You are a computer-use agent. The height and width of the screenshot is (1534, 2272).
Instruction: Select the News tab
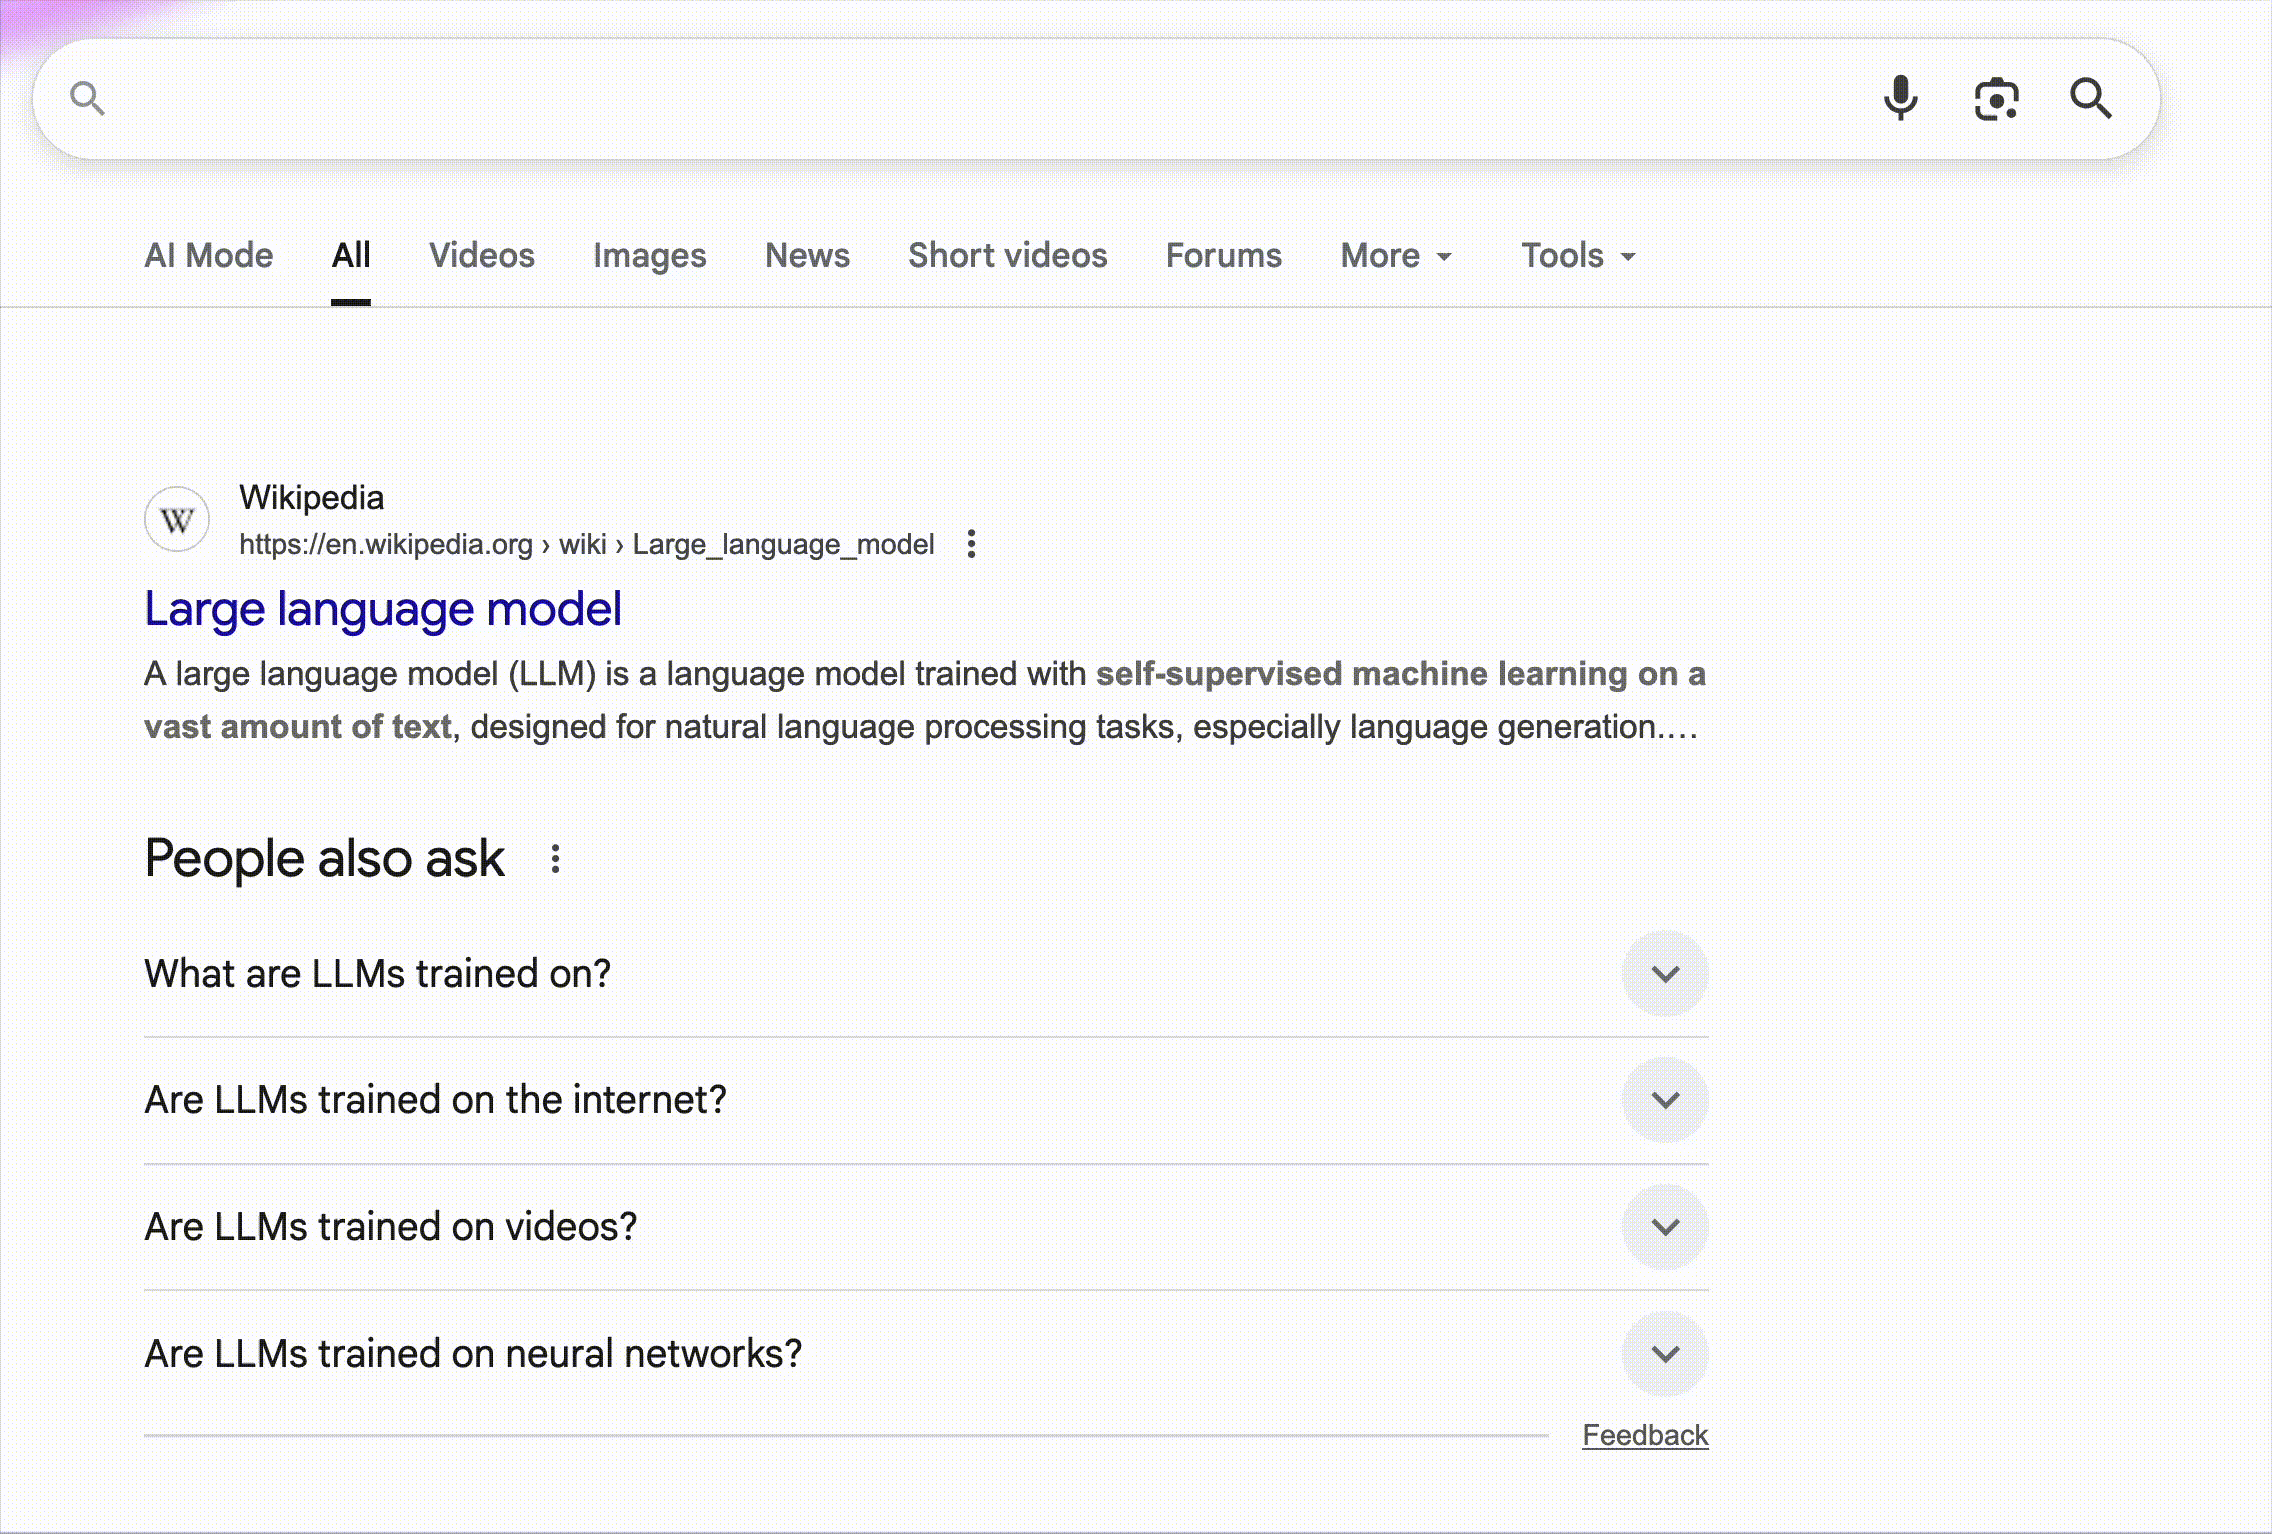tap(807, 256)
